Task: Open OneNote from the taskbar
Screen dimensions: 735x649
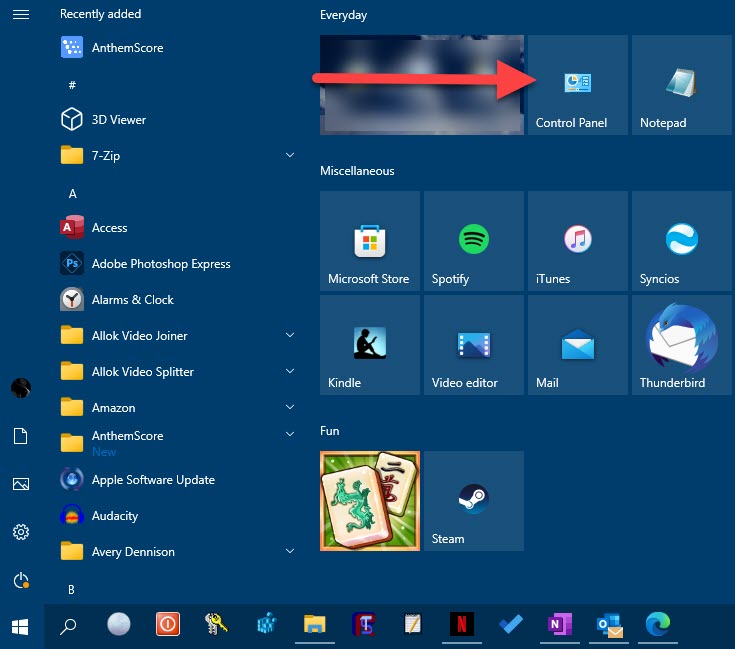Action: [x=560, y=625]
